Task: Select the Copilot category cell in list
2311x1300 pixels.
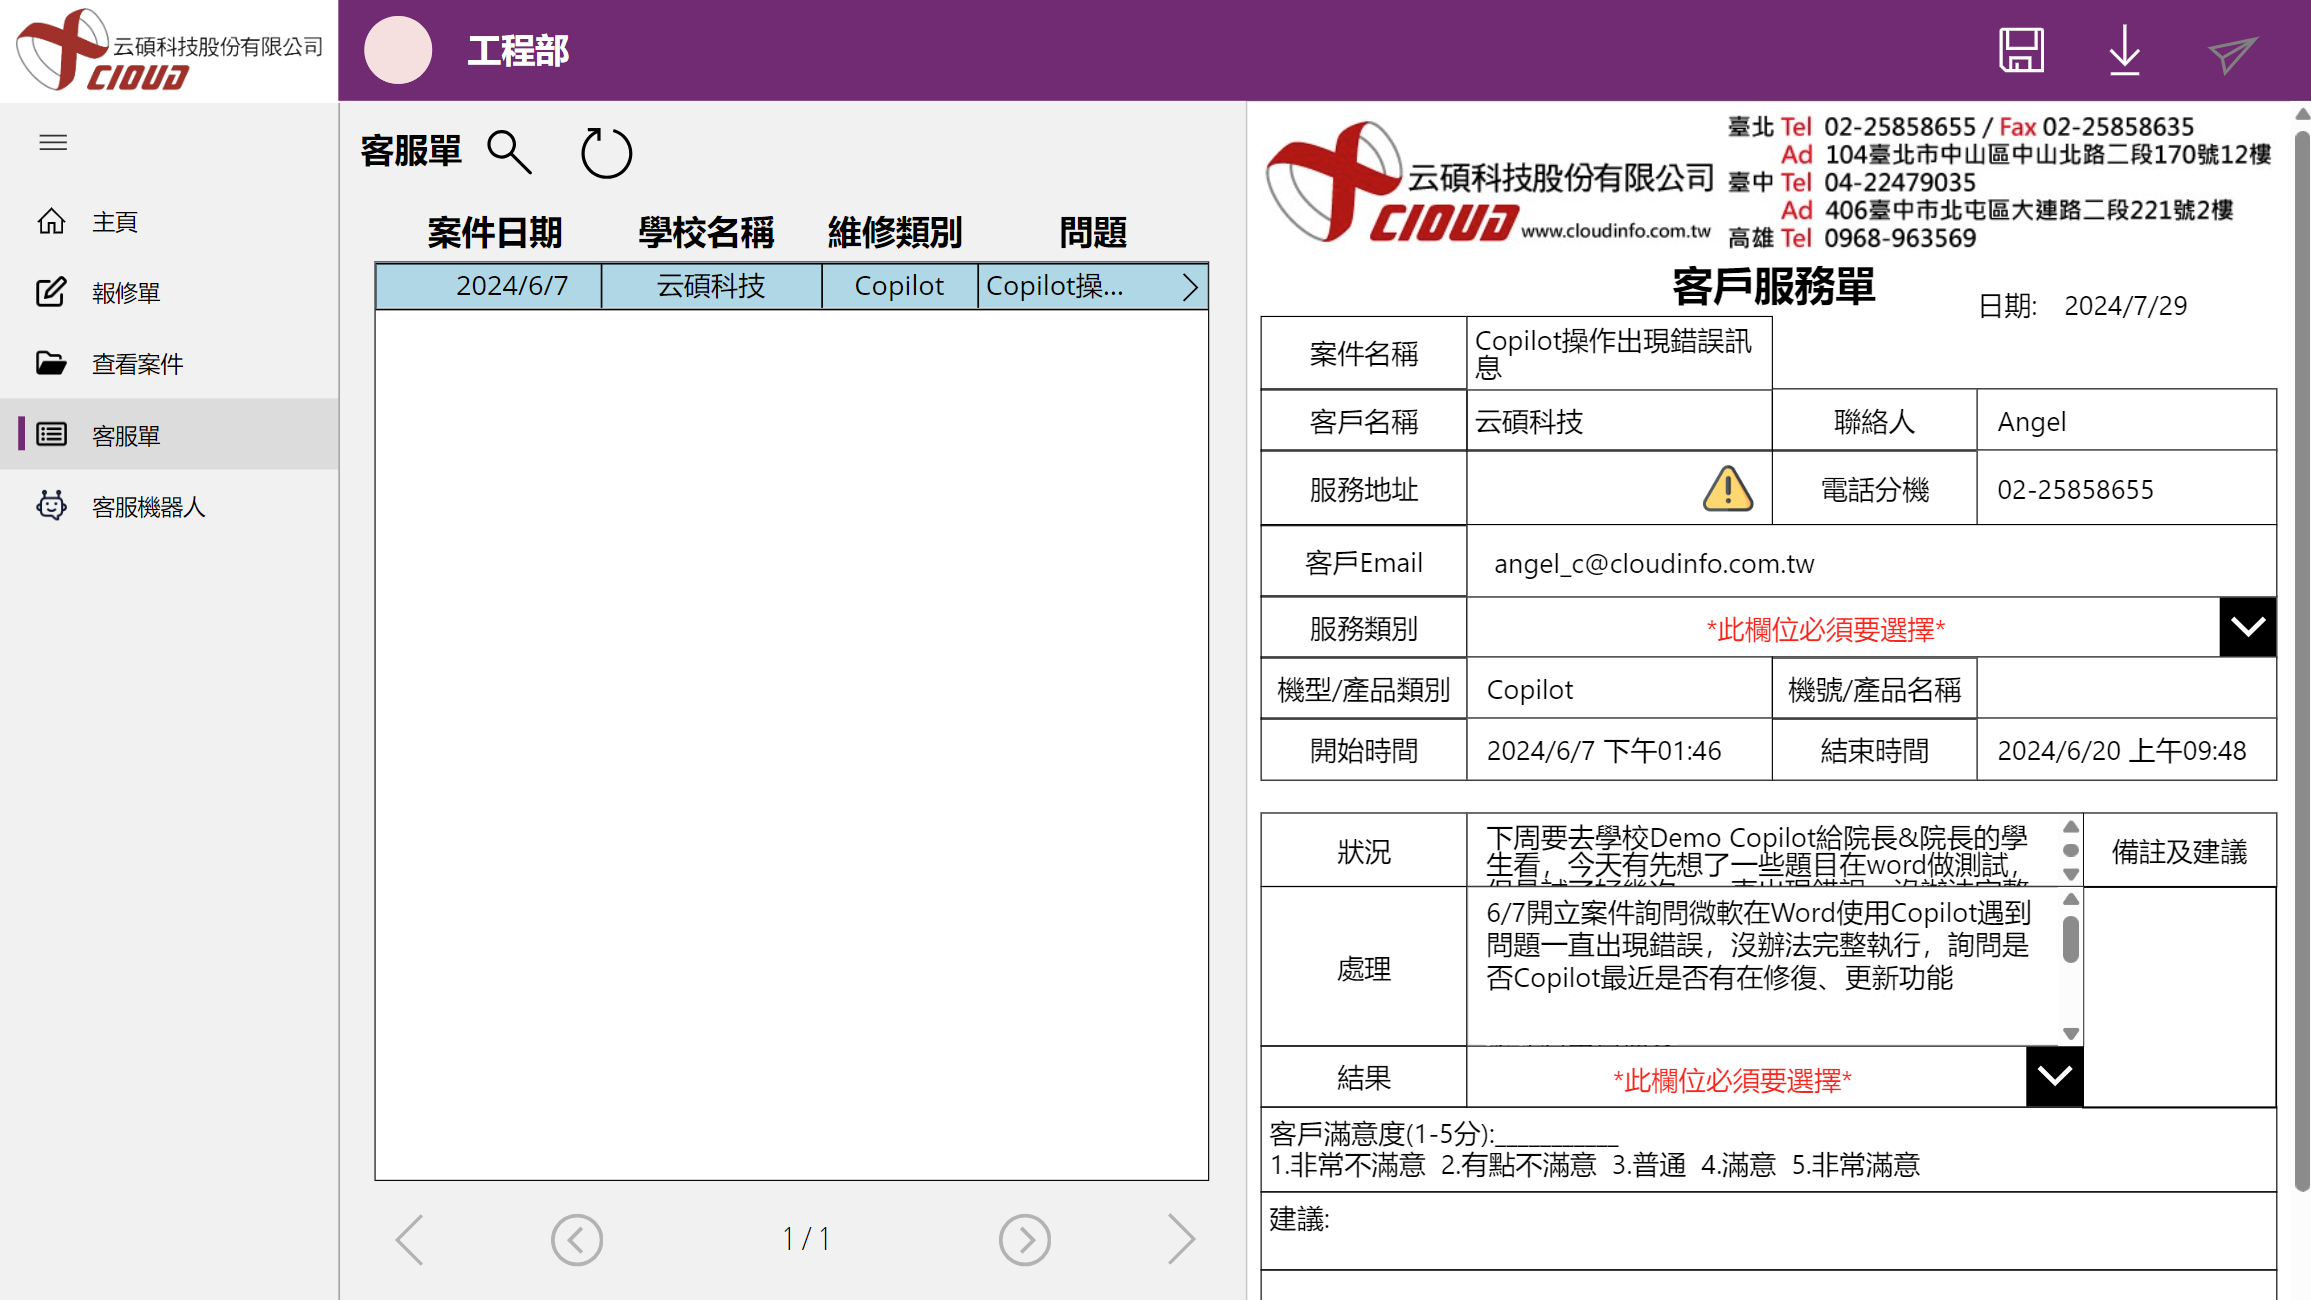Action: [899, 286]
